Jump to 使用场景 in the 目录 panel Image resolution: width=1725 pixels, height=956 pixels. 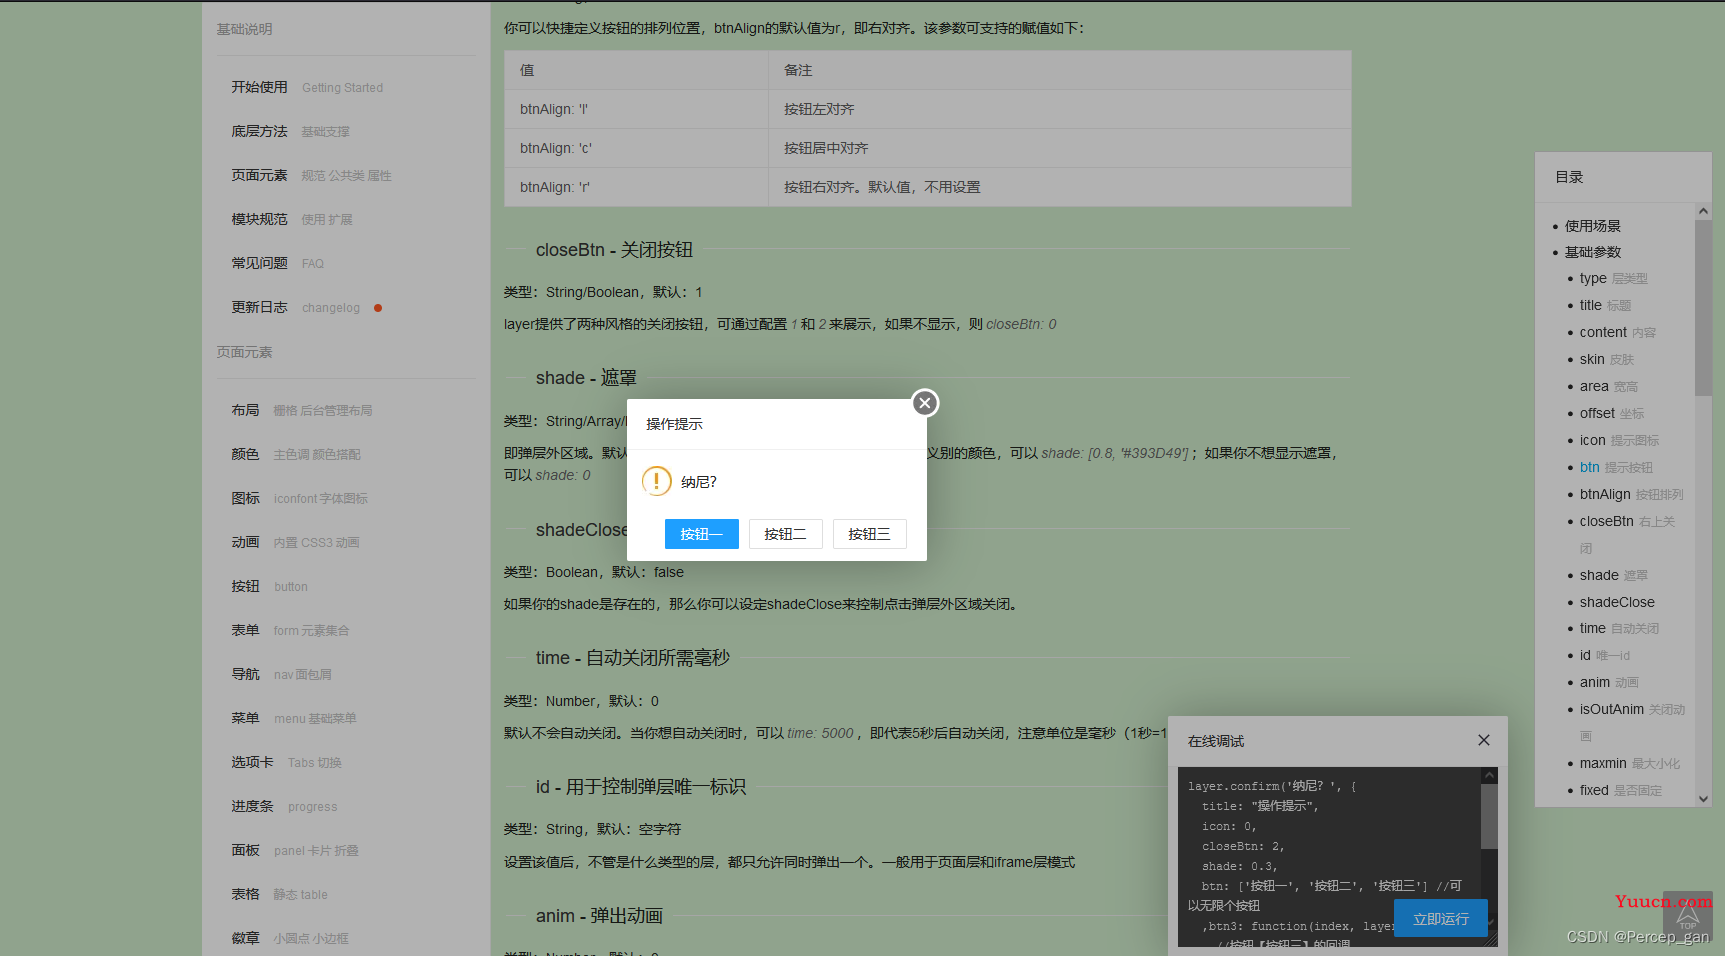coord(1593,226)
